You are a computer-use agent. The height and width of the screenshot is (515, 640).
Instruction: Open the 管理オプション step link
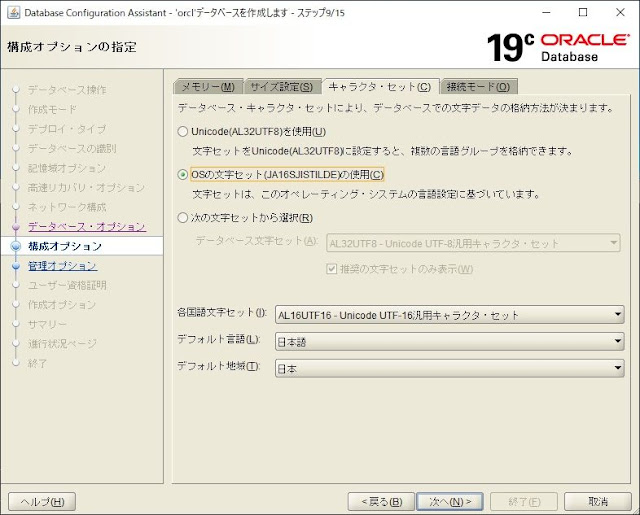[62, 266]
